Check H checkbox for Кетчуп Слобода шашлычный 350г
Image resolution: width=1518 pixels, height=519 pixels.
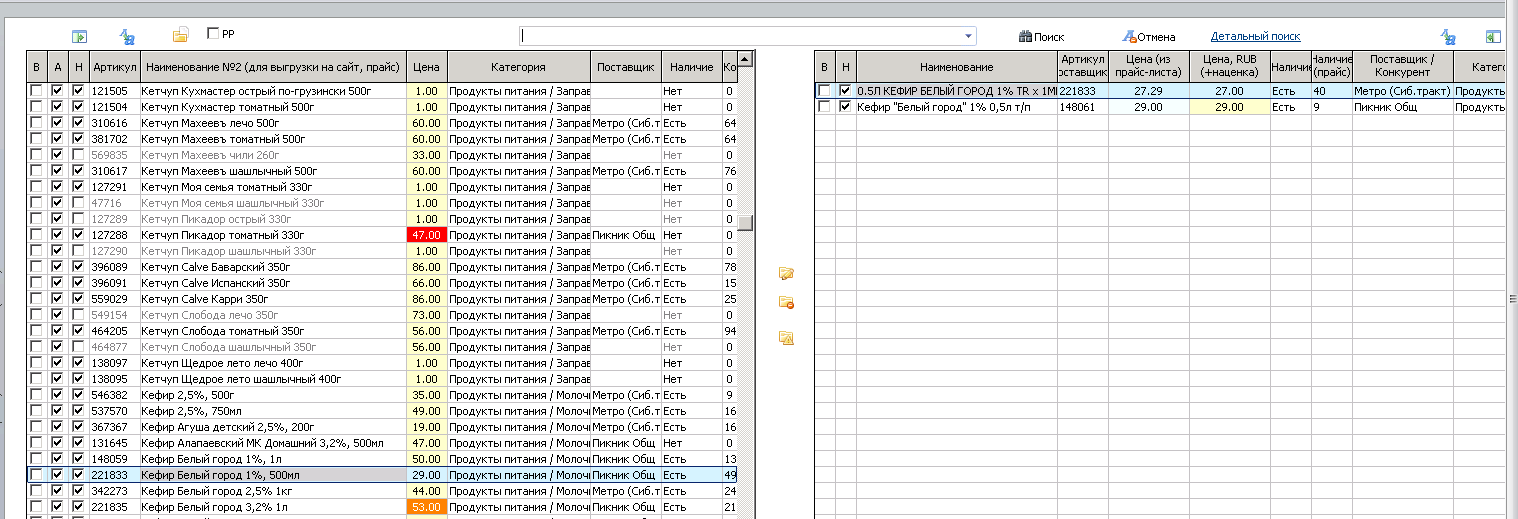(78, 347)
